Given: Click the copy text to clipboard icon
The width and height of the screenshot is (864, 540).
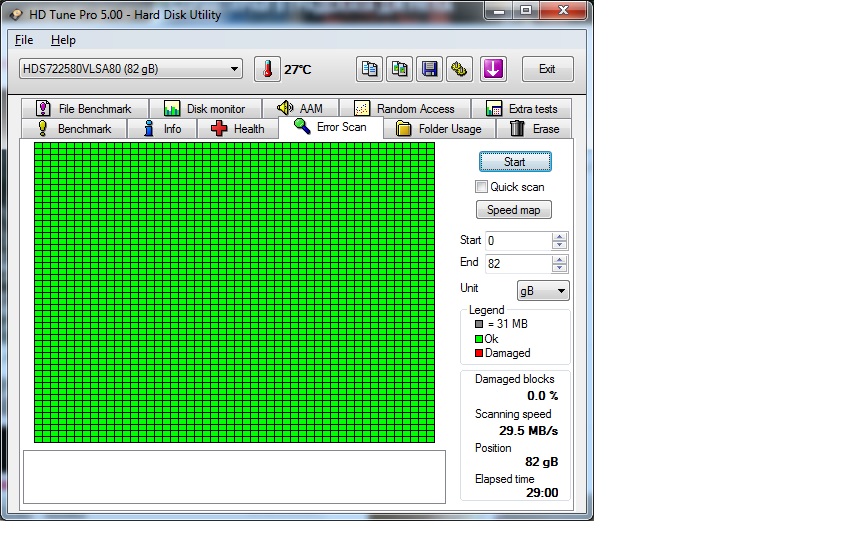Looking at the screenshot, I should click(x=369, y=69).
